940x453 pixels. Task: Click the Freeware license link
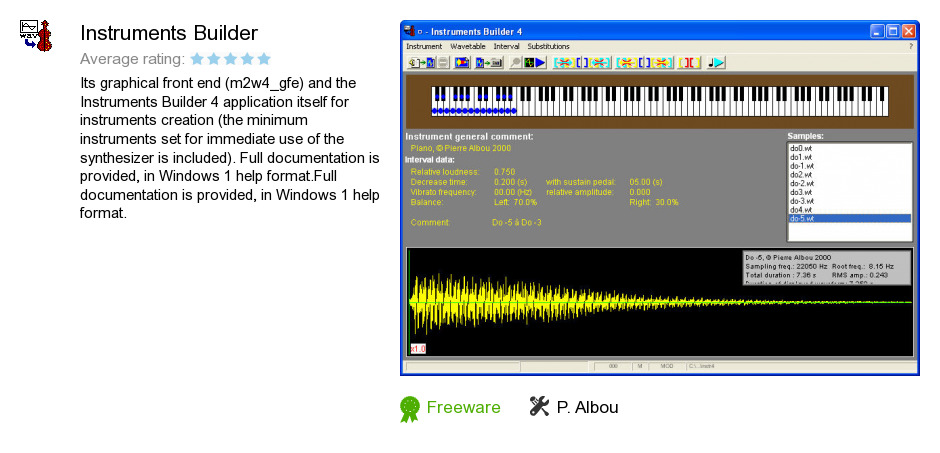463,407
